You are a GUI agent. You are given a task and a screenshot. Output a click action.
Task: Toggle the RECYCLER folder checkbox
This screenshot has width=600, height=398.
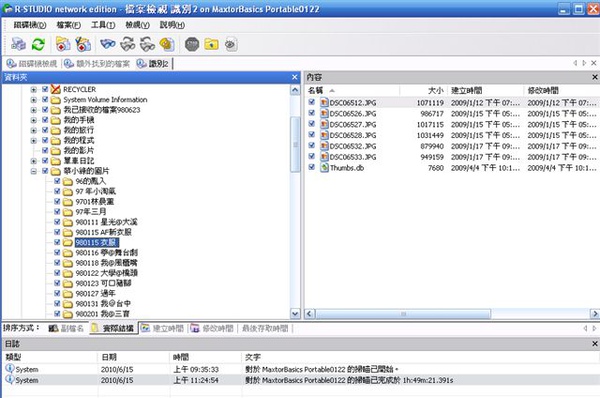pyautogui.click(x=45, y=89)
